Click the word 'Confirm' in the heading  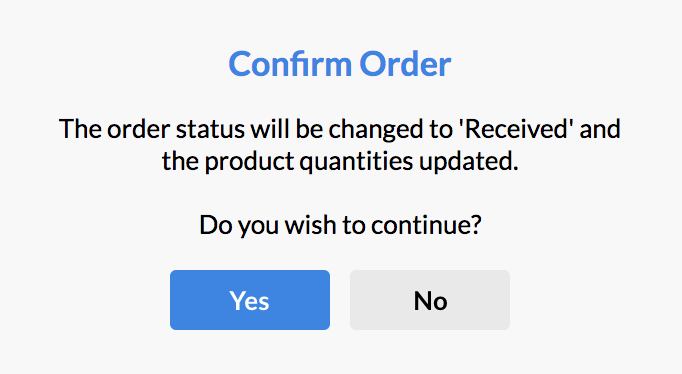click(x=290, y=64)
